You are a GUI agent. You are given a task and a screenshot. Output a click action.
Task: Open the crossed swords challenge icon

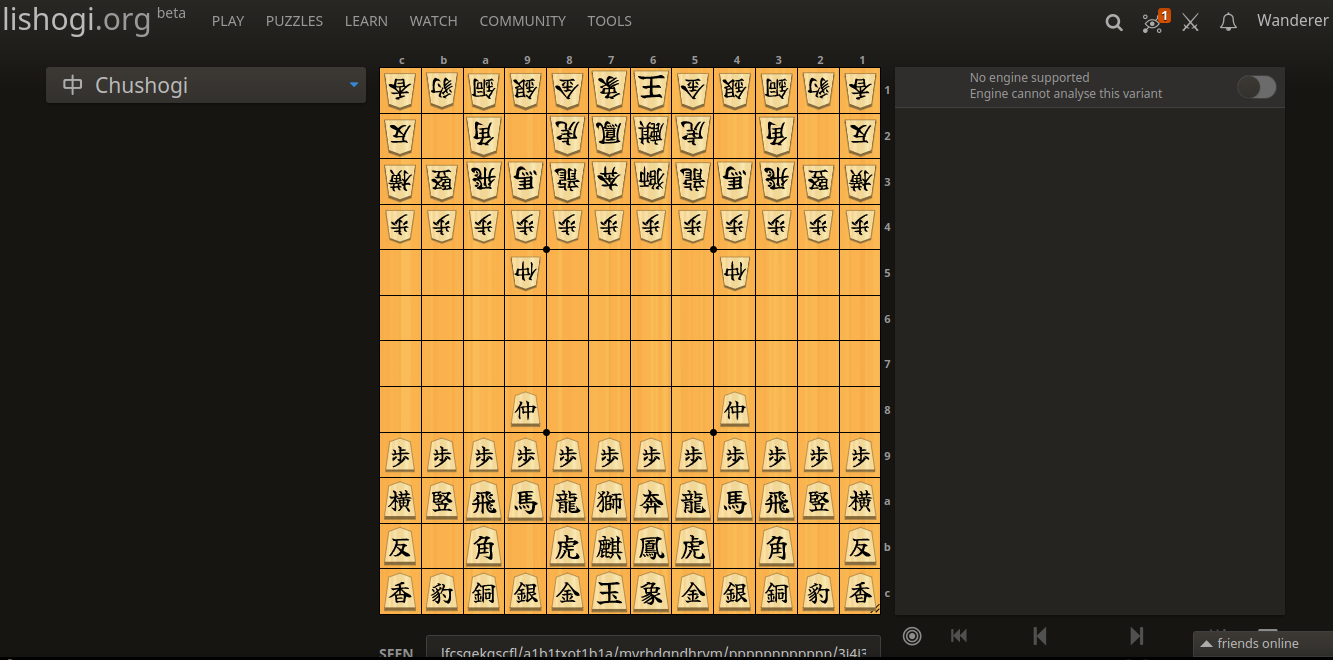click(x=1190, y=22)
